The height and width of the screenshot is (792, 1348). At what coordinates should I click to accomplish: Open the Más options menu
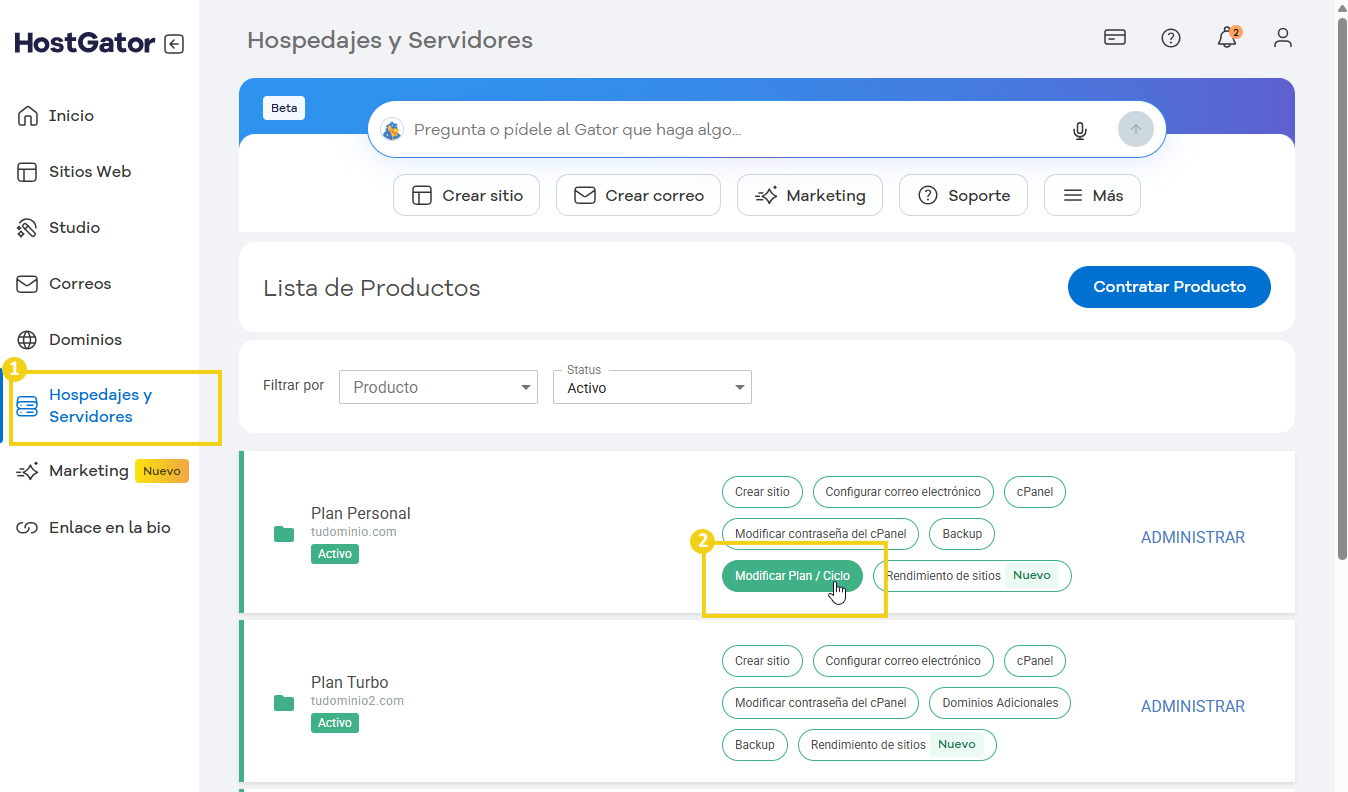click(1092, 196)
